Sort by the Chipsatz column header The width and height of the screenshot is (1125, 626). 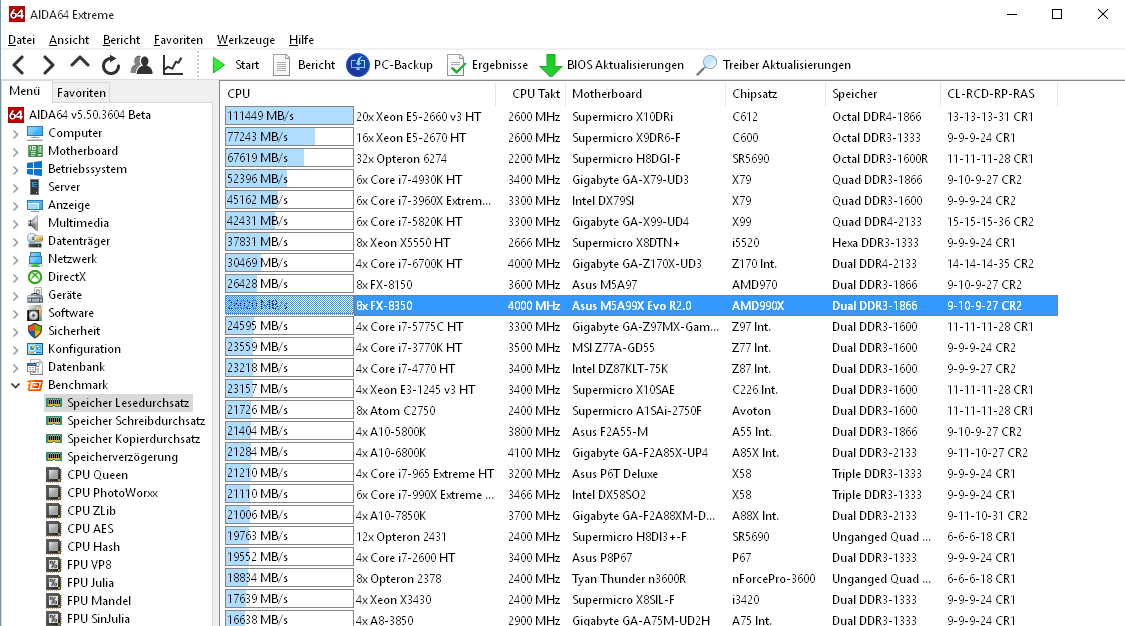pos(776,94)
